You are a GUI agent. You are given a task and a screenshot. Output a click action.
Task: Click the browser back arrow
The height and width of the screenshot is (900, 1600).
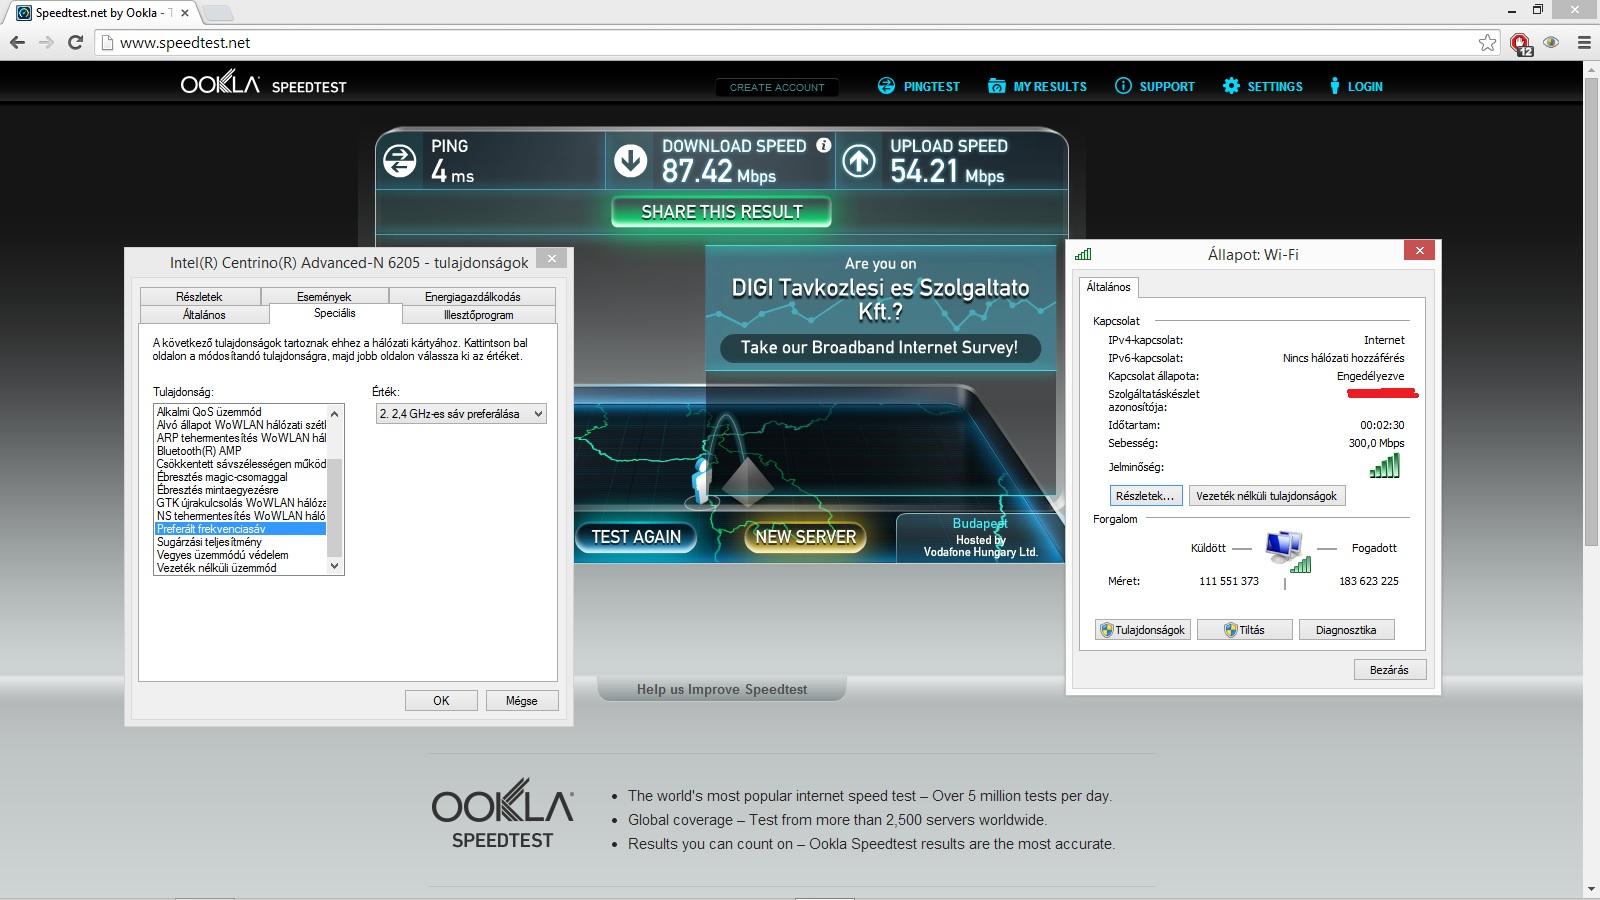coord(17,42)
